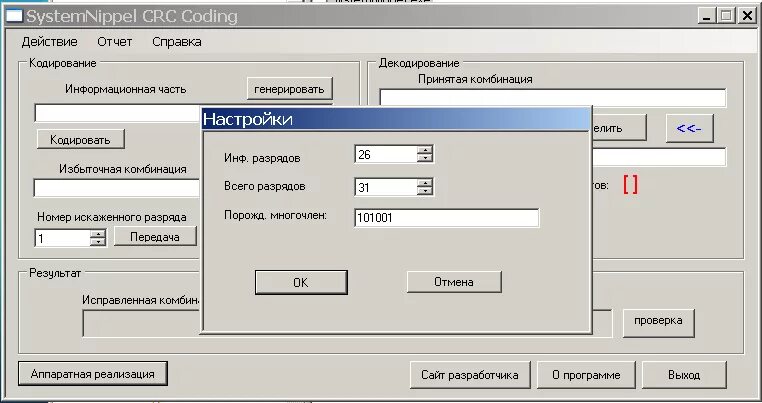Click the Порожд. многочлен label
The height and width of the screenshot is (403, 762).
(275, 215)
